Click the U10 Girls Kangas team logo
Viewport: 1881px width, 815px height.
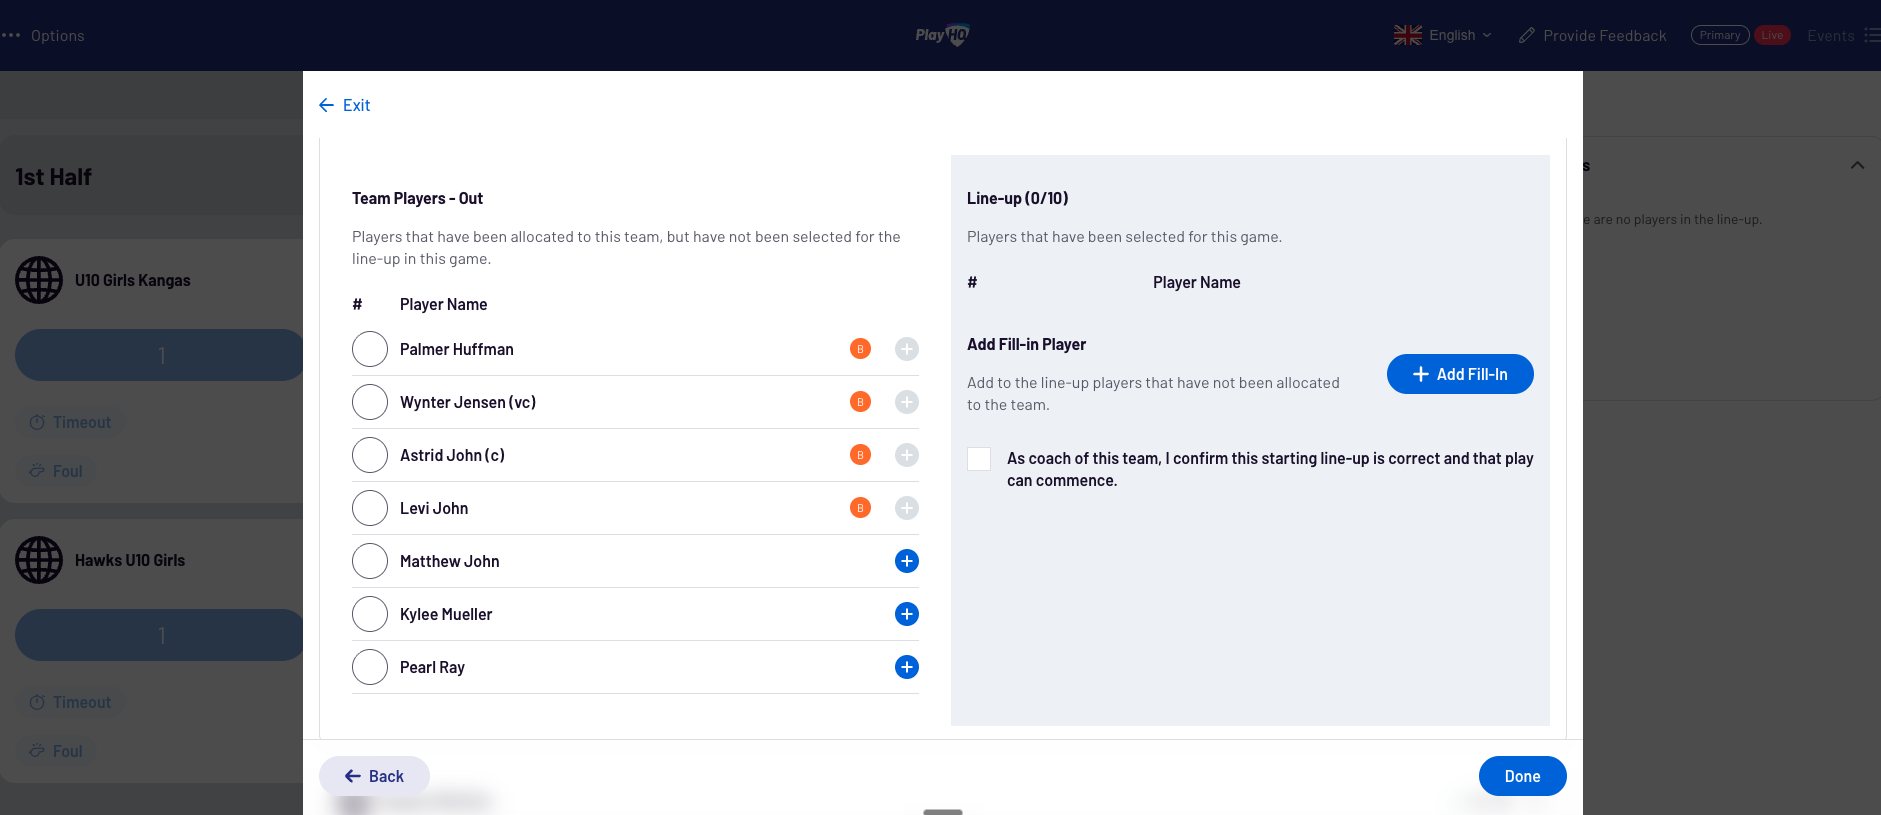click(39, 280)
